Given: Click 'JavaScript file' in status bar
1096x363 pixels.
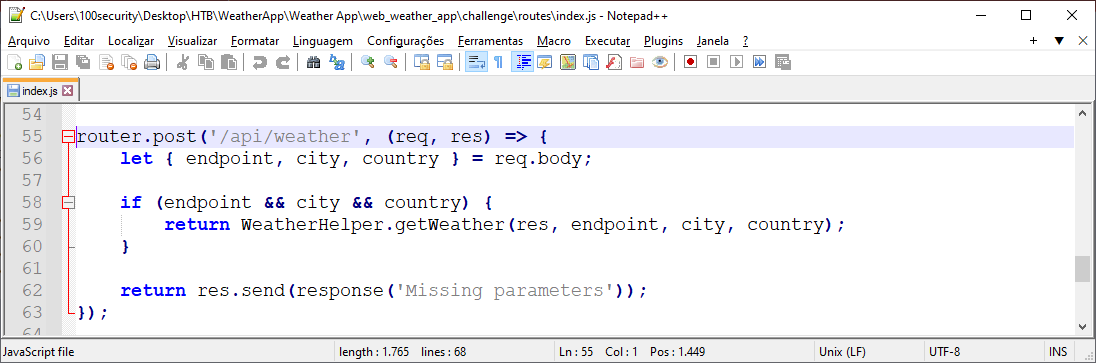Looking at the screenshot, I should tap(39, 352).
